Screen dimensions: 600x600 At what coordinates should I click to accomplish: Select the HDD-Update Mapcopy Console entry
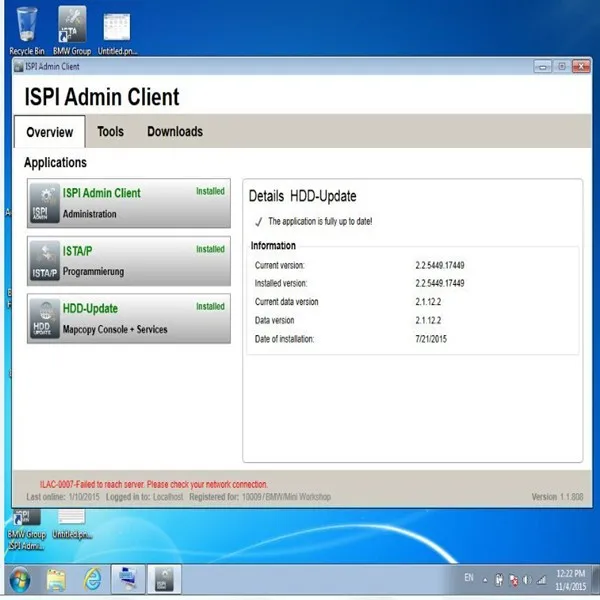[x=129, y=318]
